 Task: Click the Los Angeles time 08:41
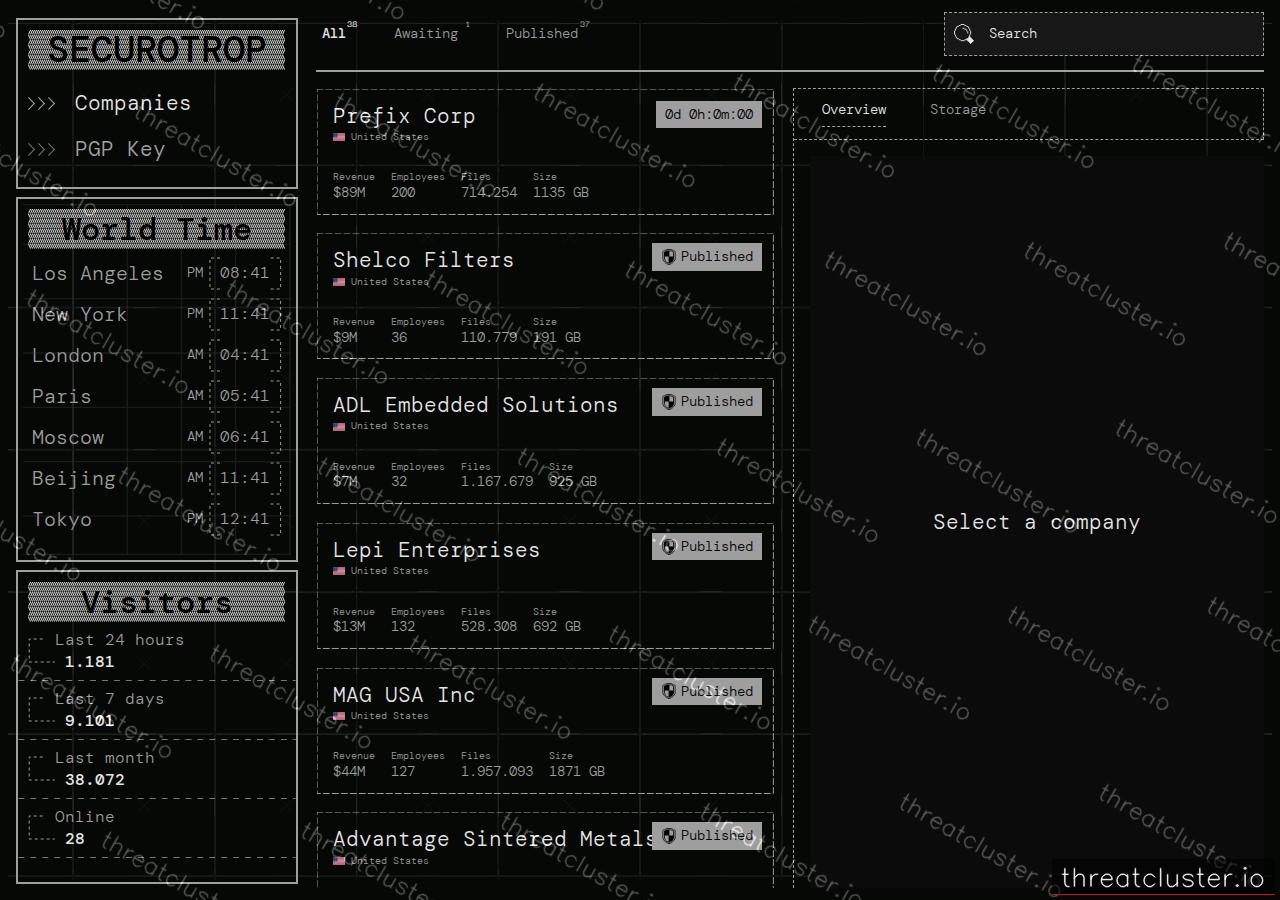tap(245, 273)
